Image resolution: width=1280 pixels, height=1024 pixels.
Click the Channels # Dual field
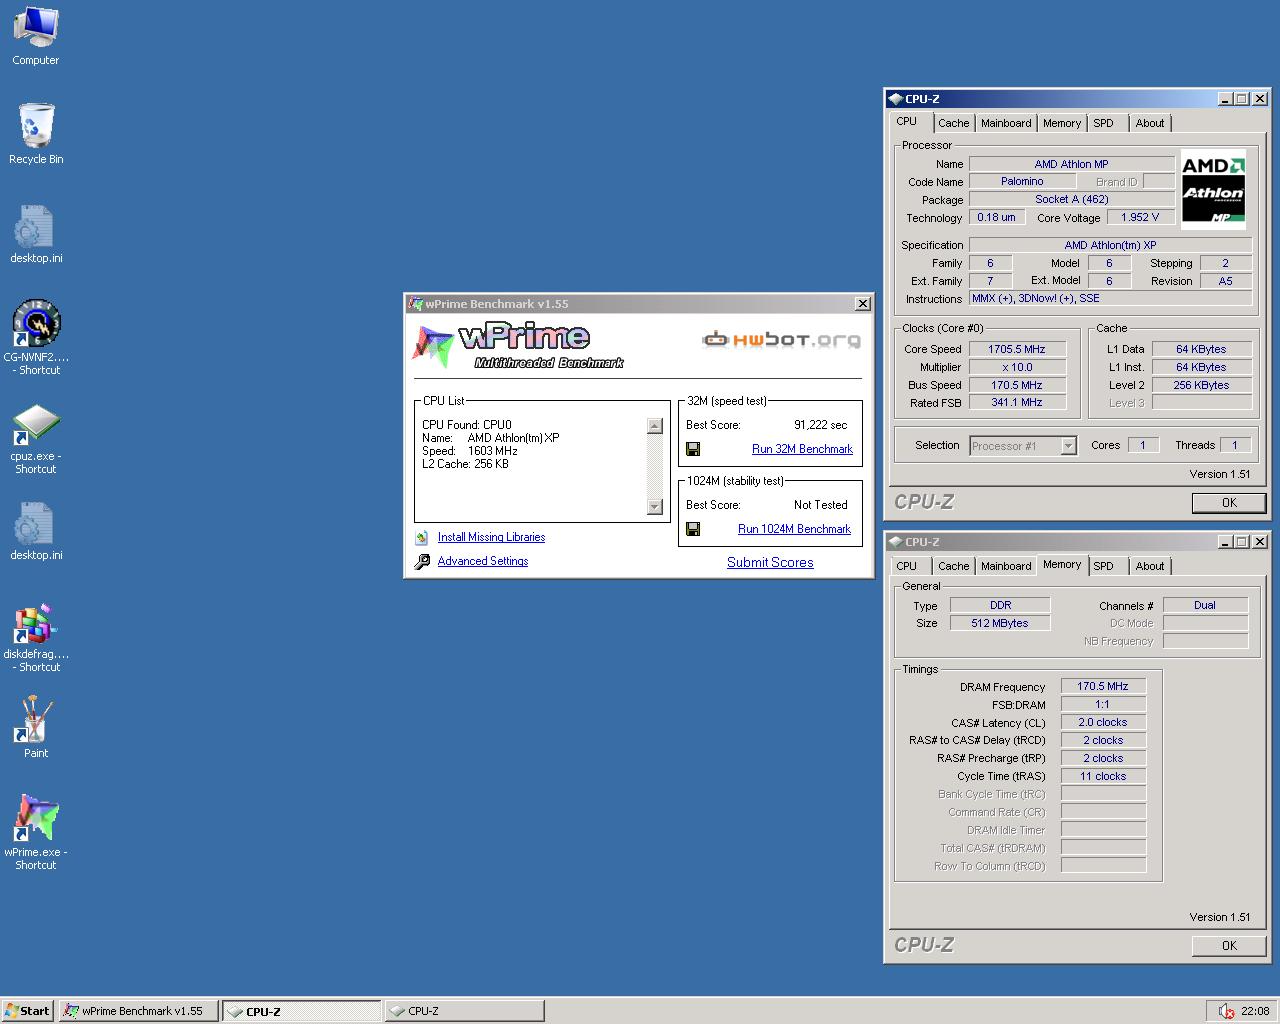coord(1205,605)
